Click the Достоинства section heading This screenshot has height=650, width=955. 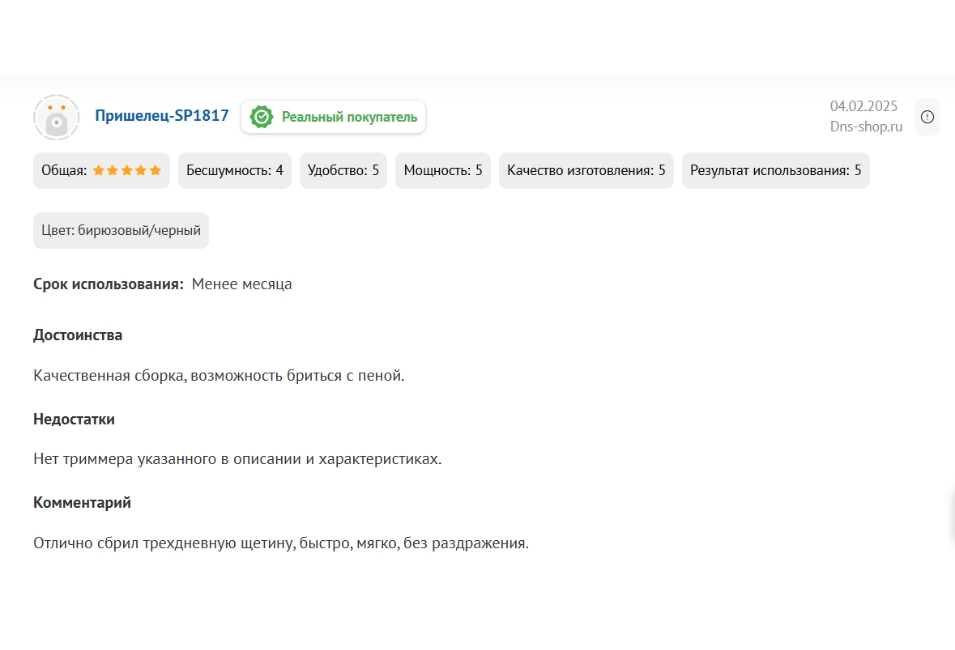(x=78, y=335)
